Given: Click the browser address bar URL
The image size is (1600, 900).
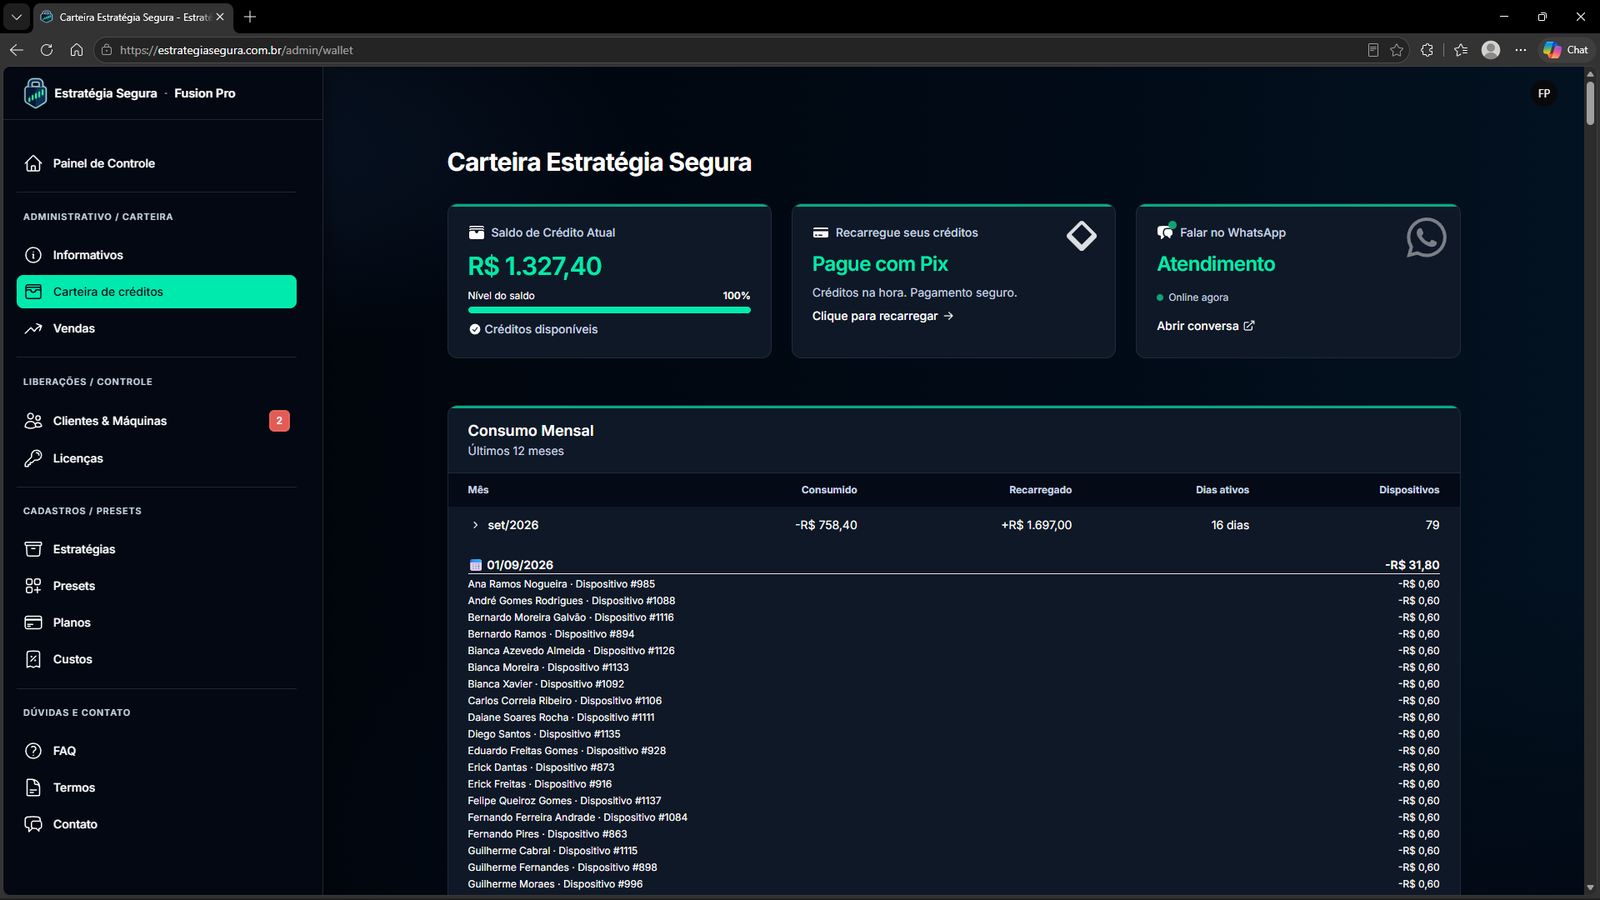Looking at the screenshot, I should click(x=236, y=50).
